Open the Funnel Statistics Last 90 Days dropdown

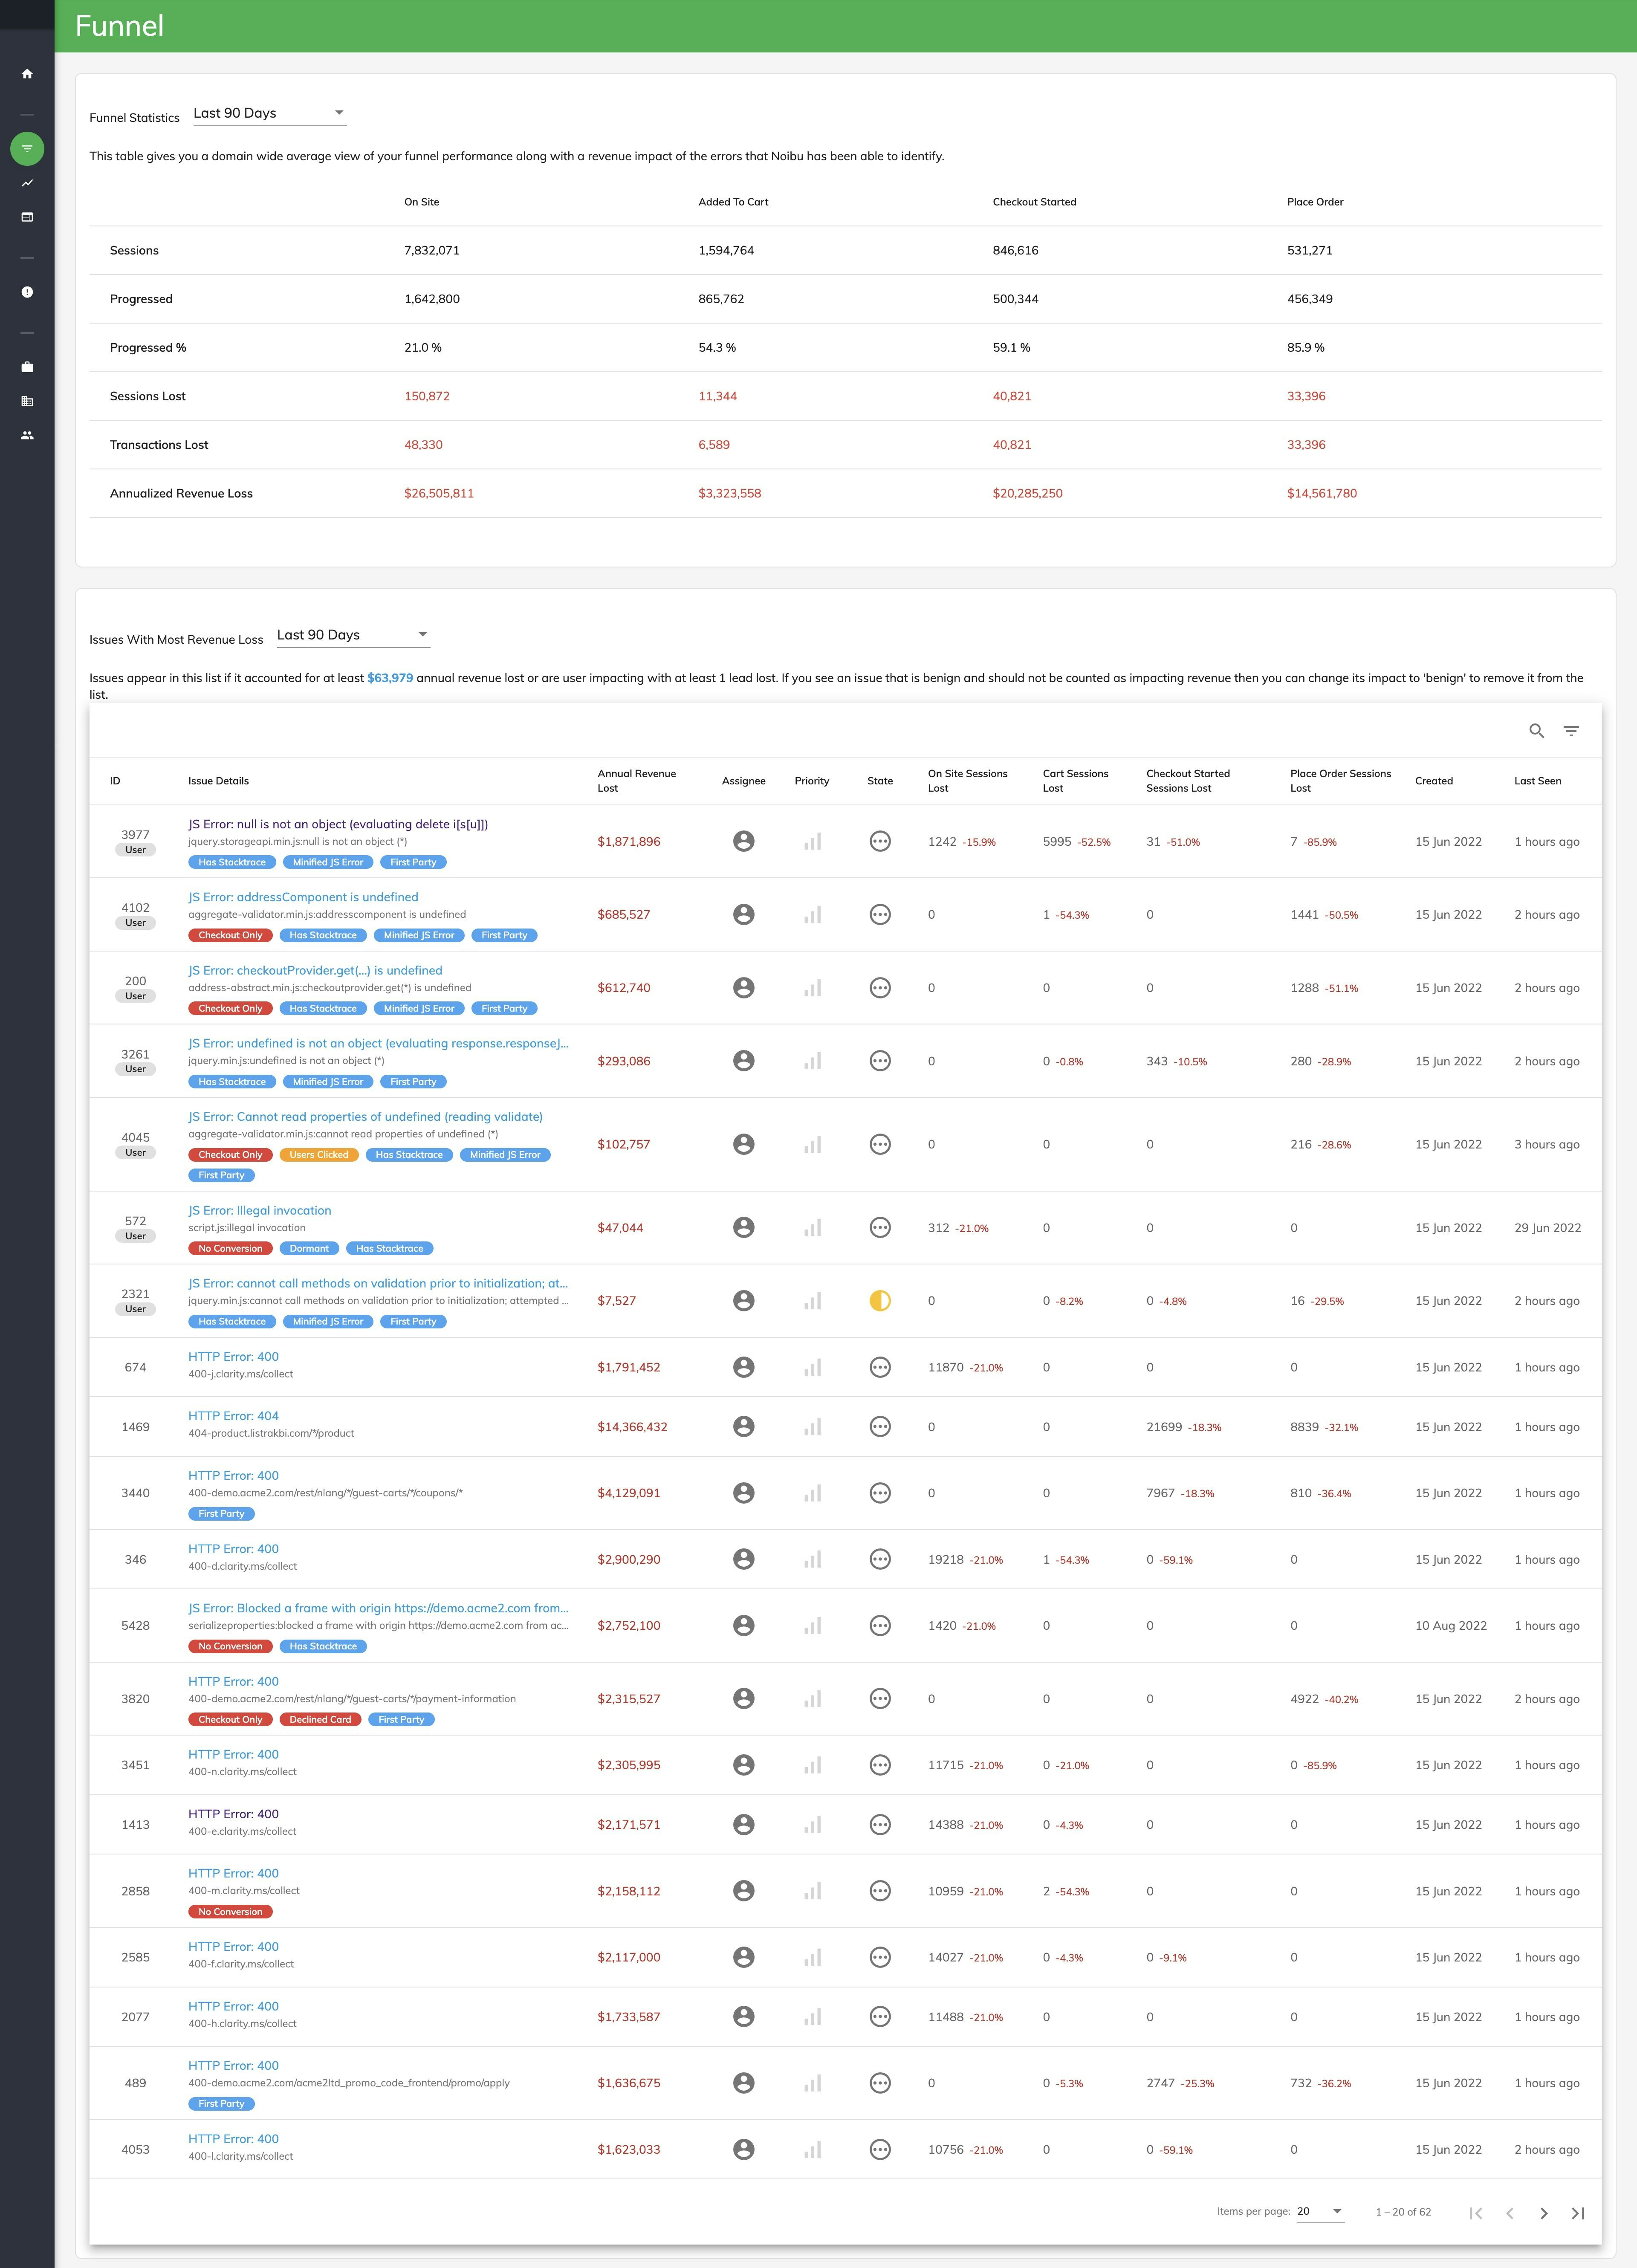click(268, 113)
